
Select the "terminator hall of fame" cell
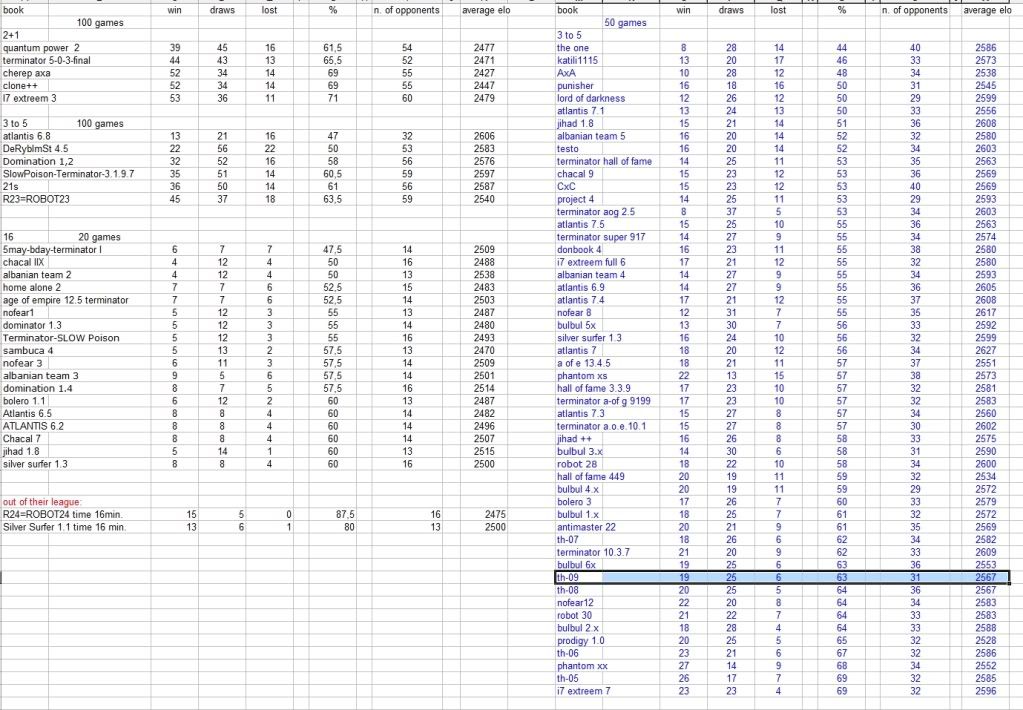point(604,161)
